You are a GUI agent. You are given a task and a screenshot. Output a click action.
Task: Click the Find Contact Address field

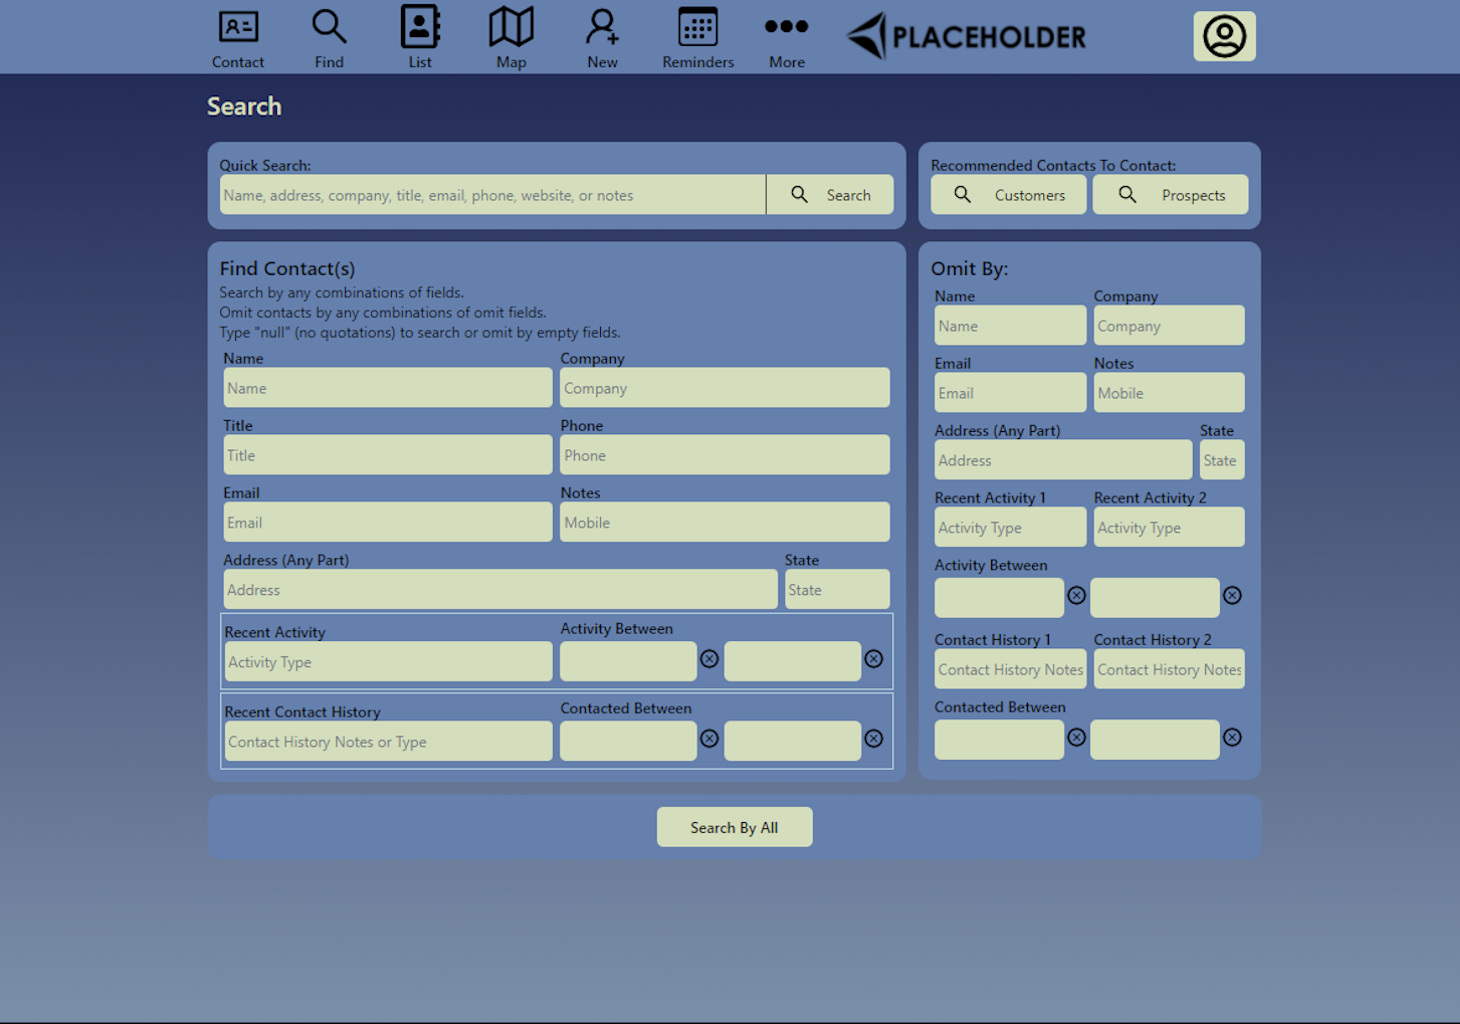tap(500, 589)
